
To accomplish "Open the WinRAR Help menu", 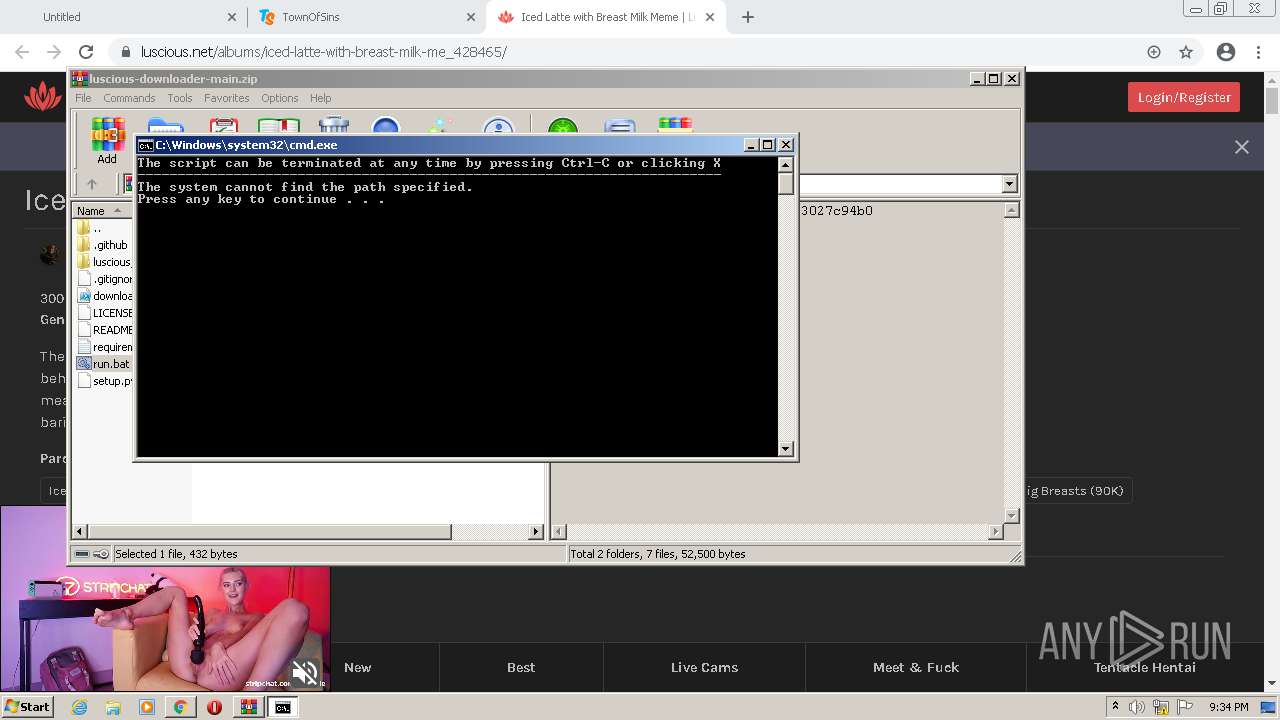I will pos(320,98).
